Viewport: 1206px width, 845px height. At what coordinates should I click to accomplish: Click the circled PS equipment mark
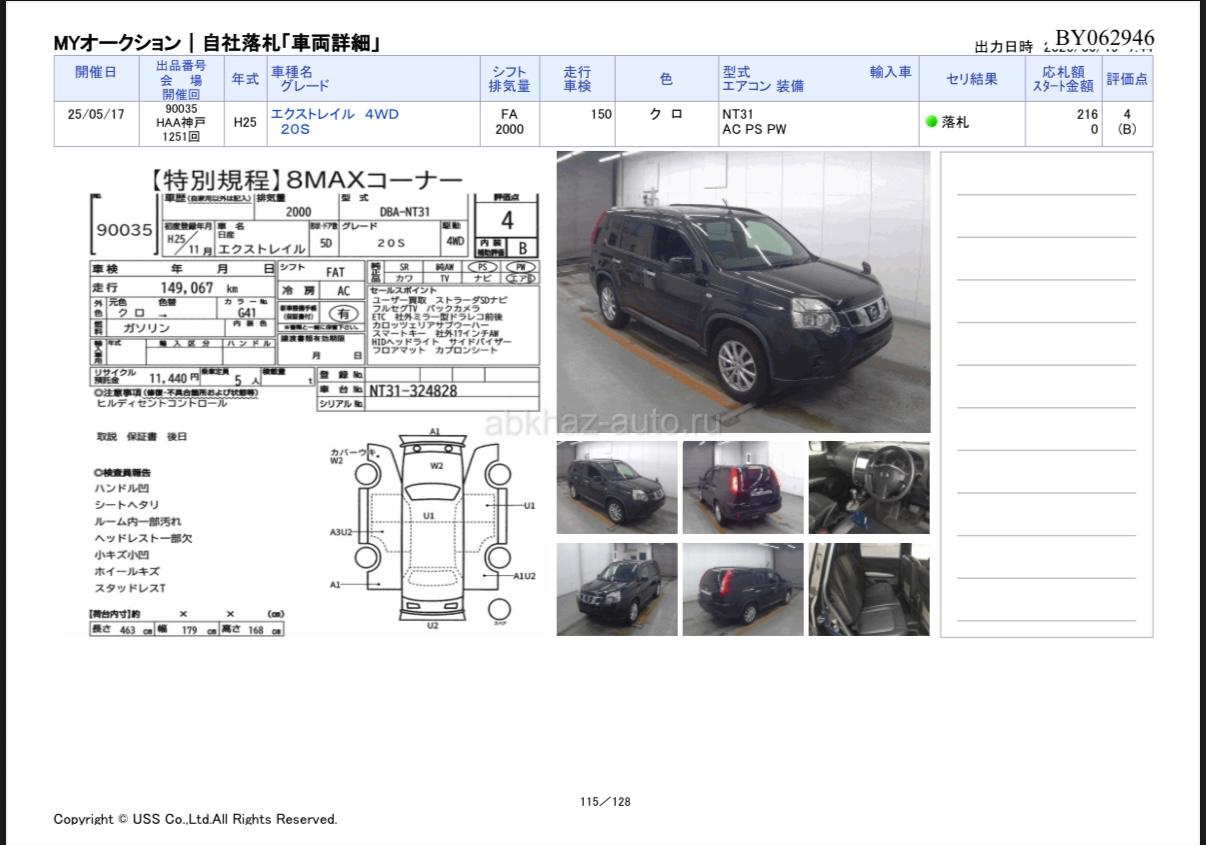point(483,268)
